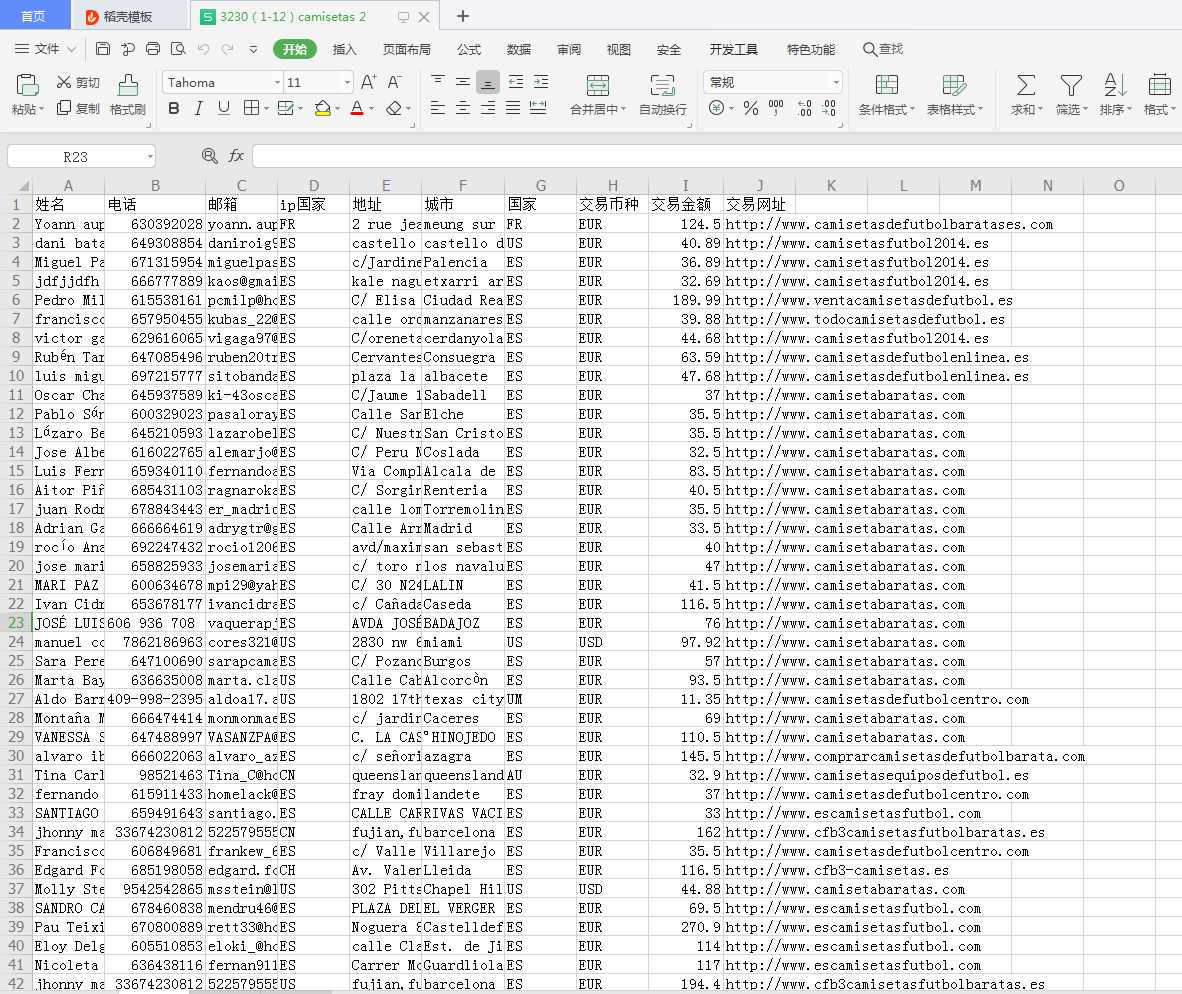Click the Auto Wrap Text icon
Screen dimensions: 1182x994
tap(663, 84)
